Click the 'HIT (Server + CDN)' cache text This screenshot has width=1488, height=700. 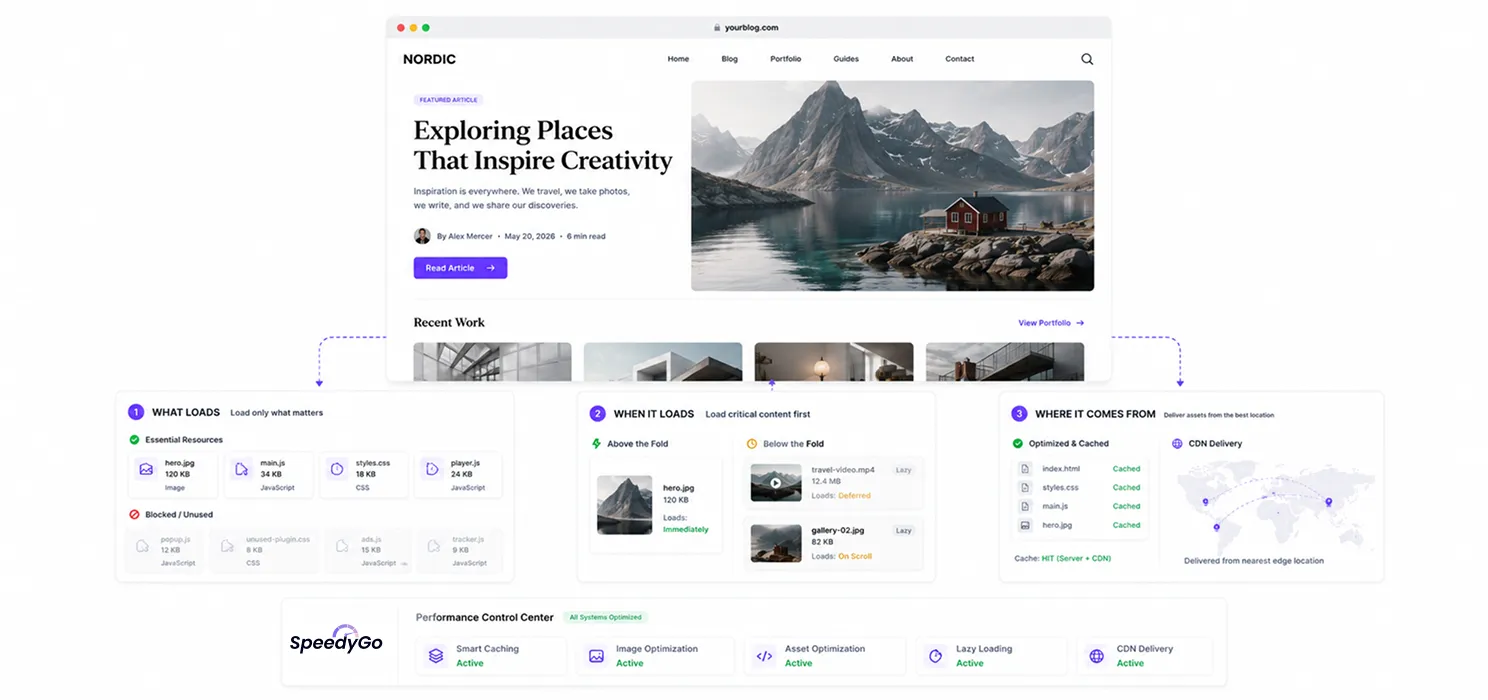(1076, 558)
